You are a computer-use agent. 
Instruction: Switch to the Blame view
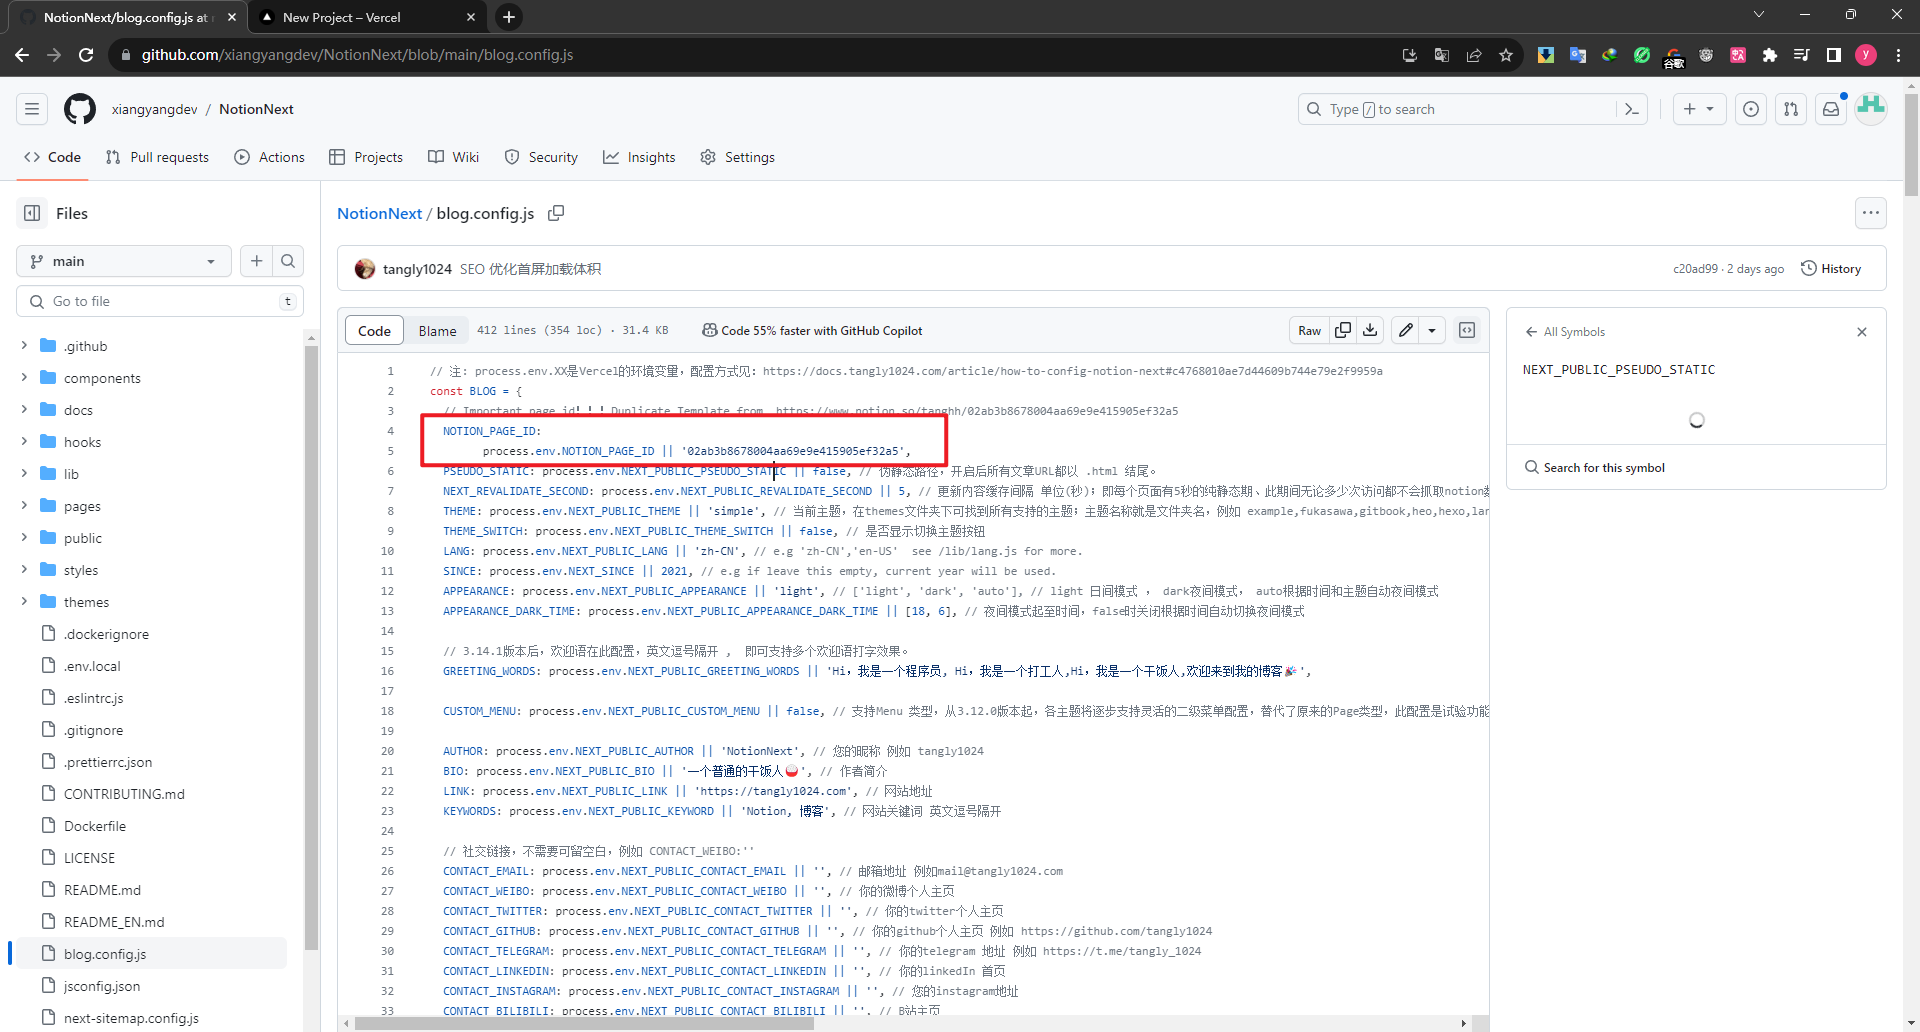(437, 330)
